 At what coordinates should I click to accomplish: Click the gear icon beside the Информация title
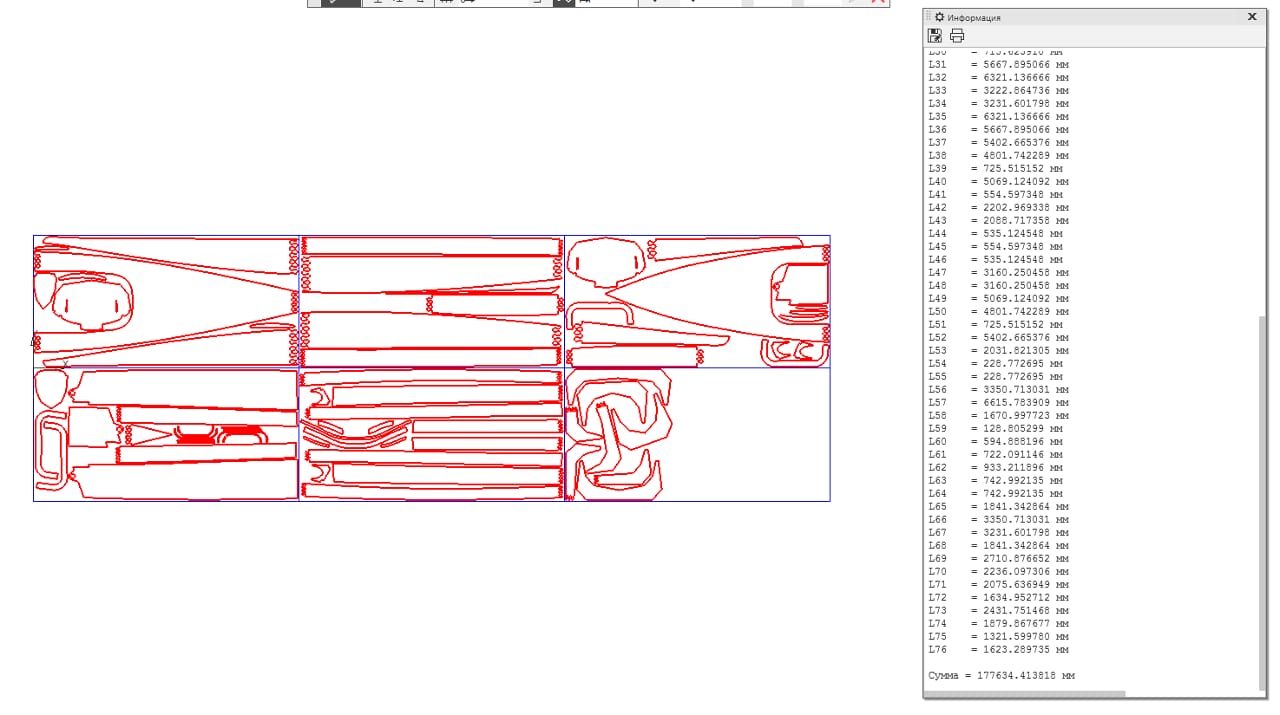click(x=939, y=17)
